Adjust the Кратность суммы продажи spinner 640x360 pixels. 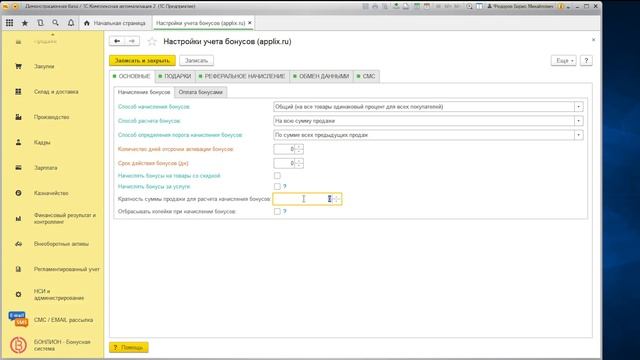[x=337, y=199]
